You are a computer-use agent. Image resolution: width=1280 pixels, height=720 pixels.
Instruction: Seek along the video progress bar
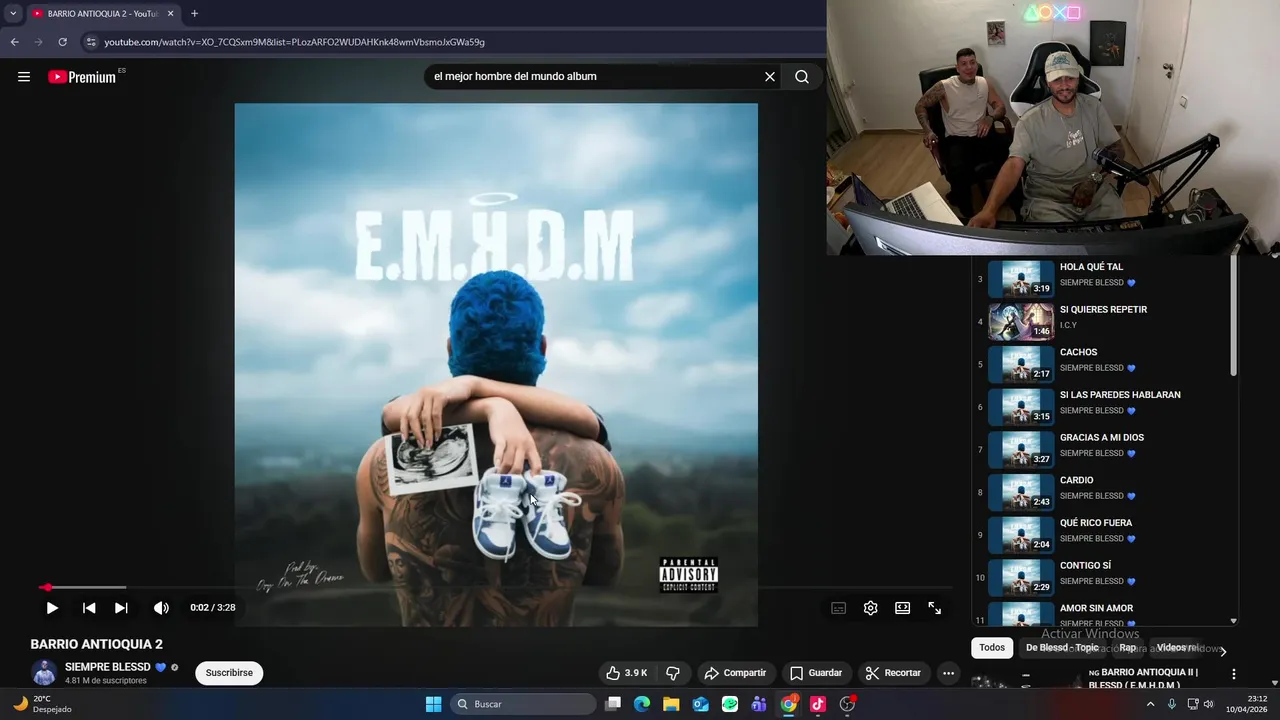tap(496, 588)
